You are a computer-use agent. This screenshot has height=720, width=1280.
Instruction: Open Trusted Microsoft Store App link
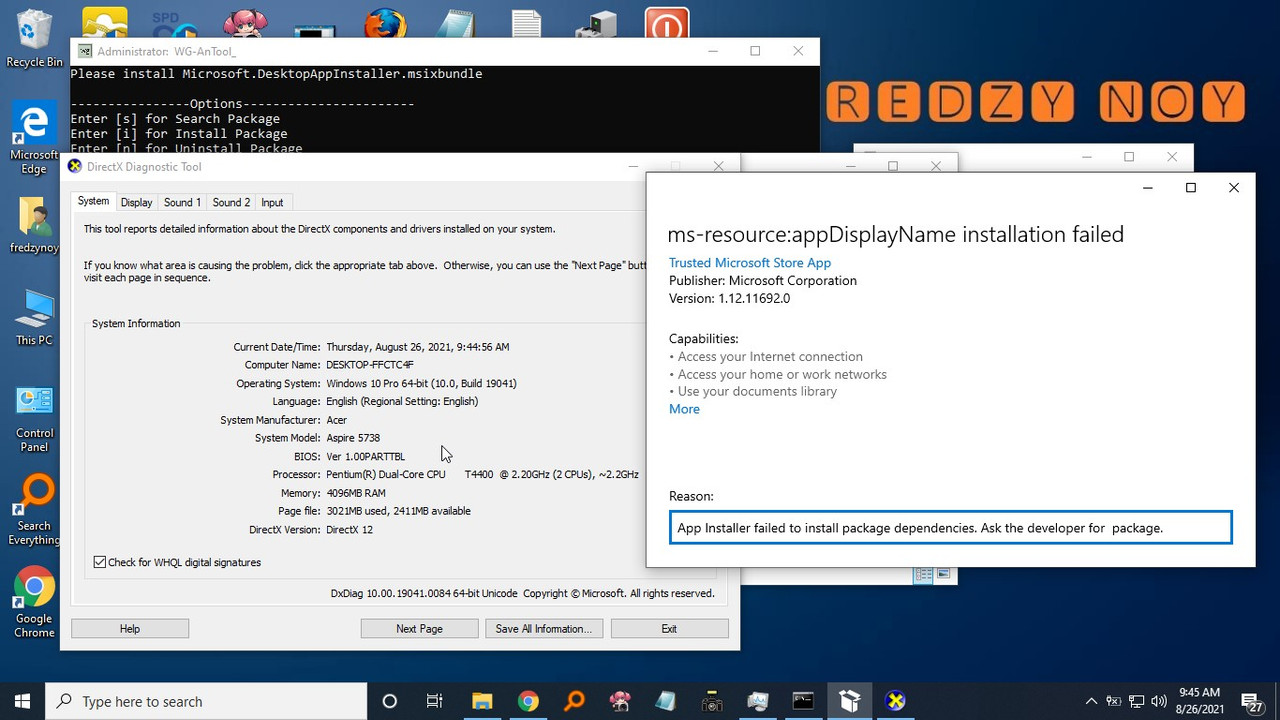coord(750,263)
